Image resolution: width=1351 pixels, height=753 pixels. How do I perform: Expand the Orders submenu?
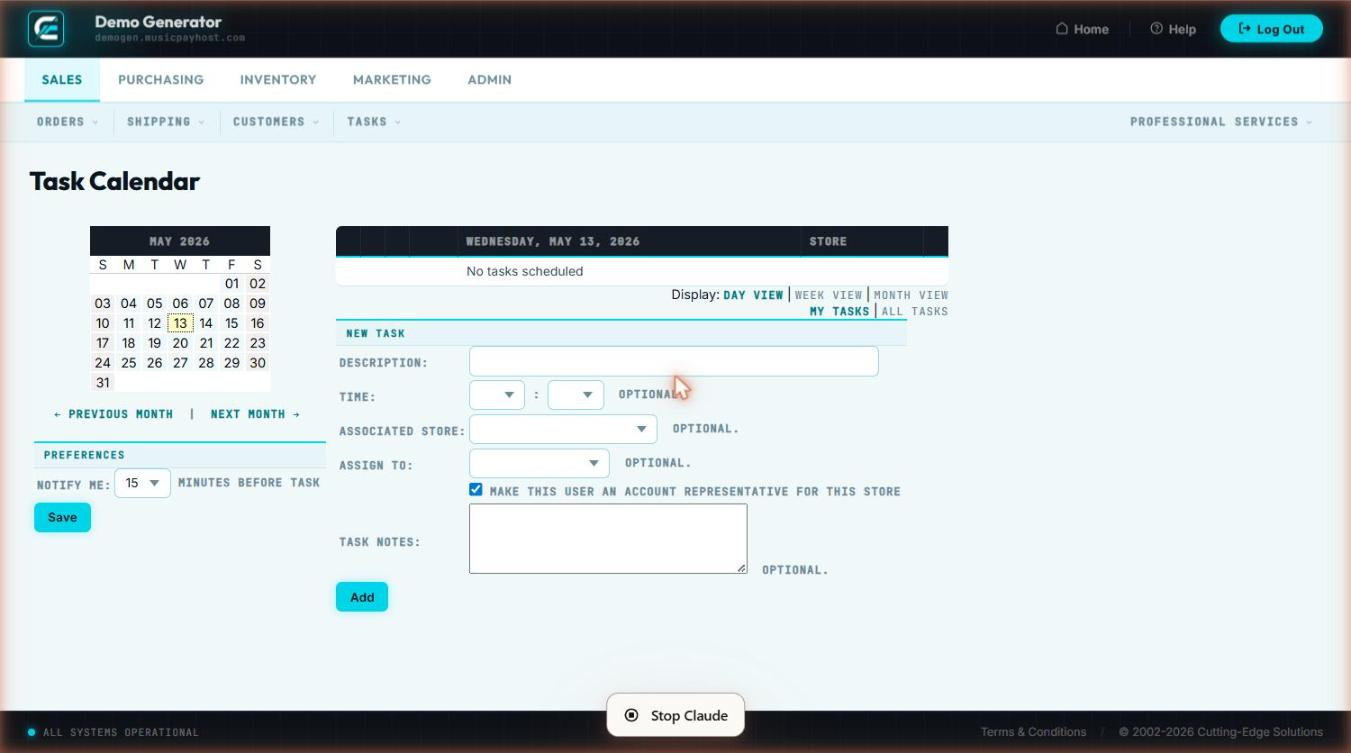pos(68,122)
